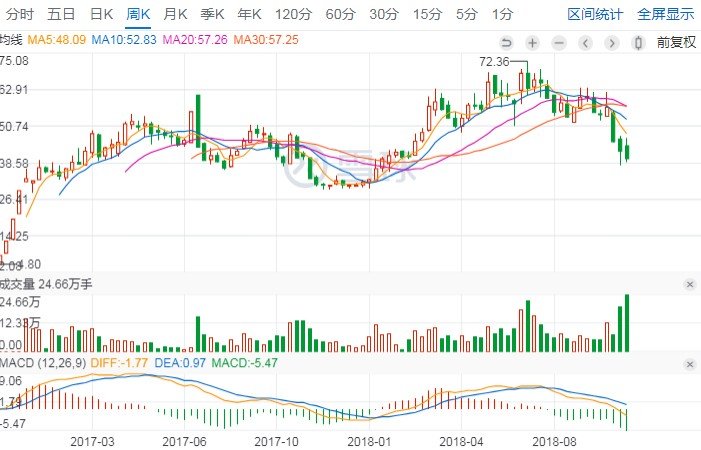Click the 成交量 24.66万手 label
701x450 pixels.
(46, 284)
